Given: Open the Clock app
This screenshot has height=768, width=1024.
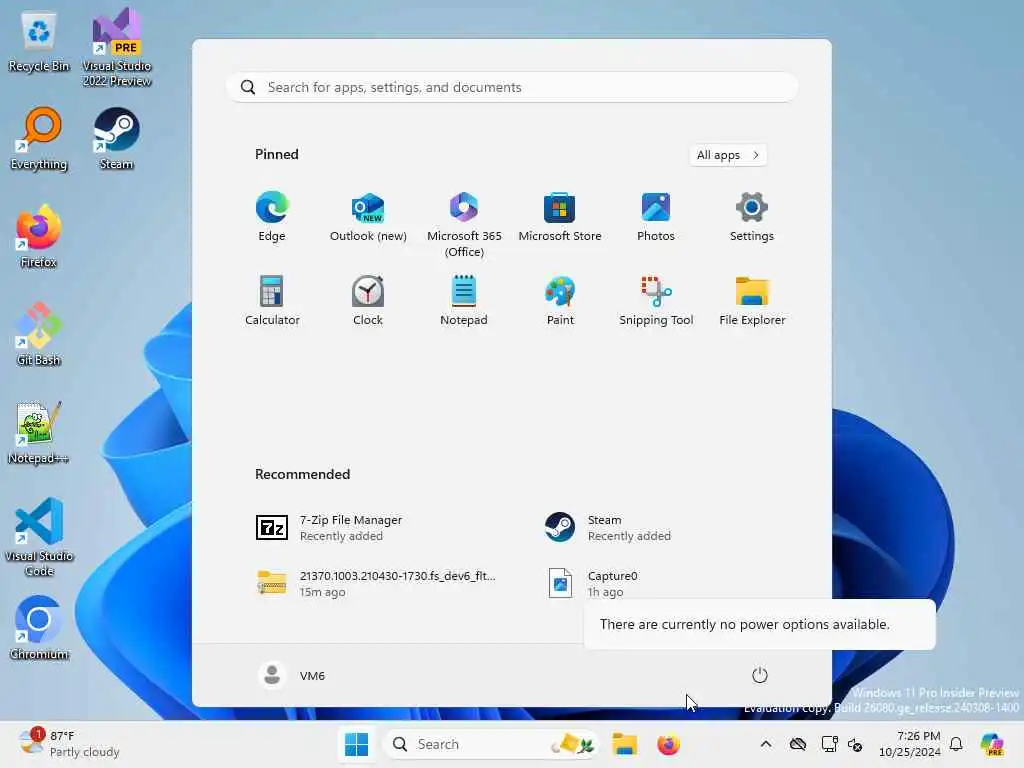Looking at the screenshot, I should pos(368,301).
